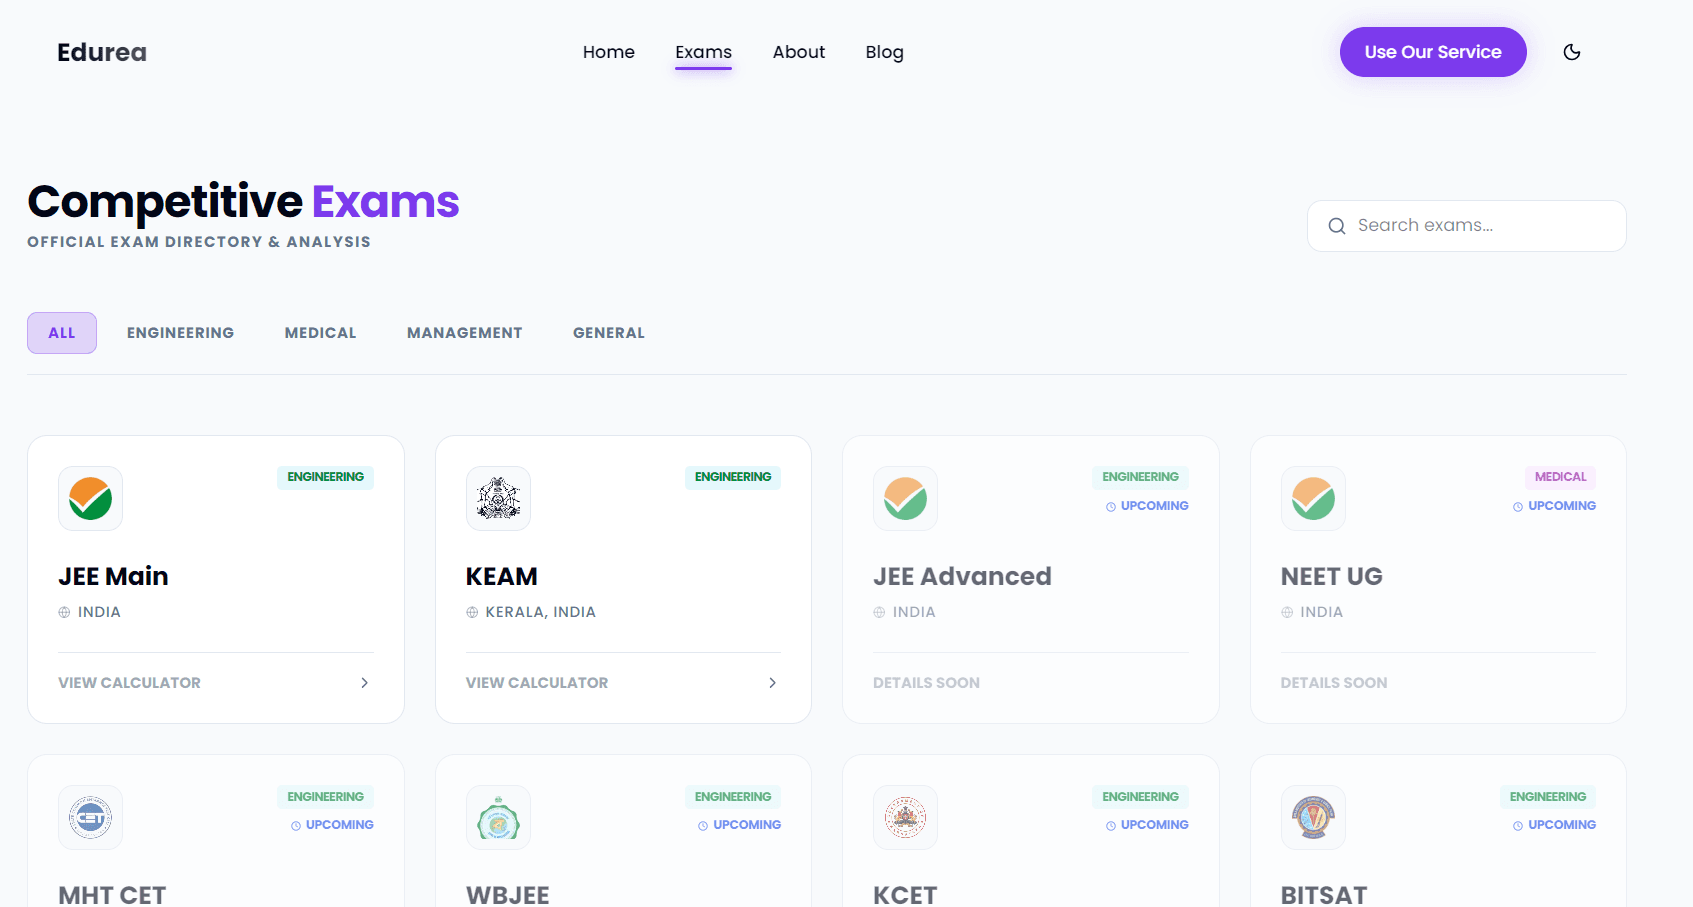The image size is (1693, 907).
Task: Open VIEW CALCULATOR for JEE Main
Action: (x=129, y=683)
